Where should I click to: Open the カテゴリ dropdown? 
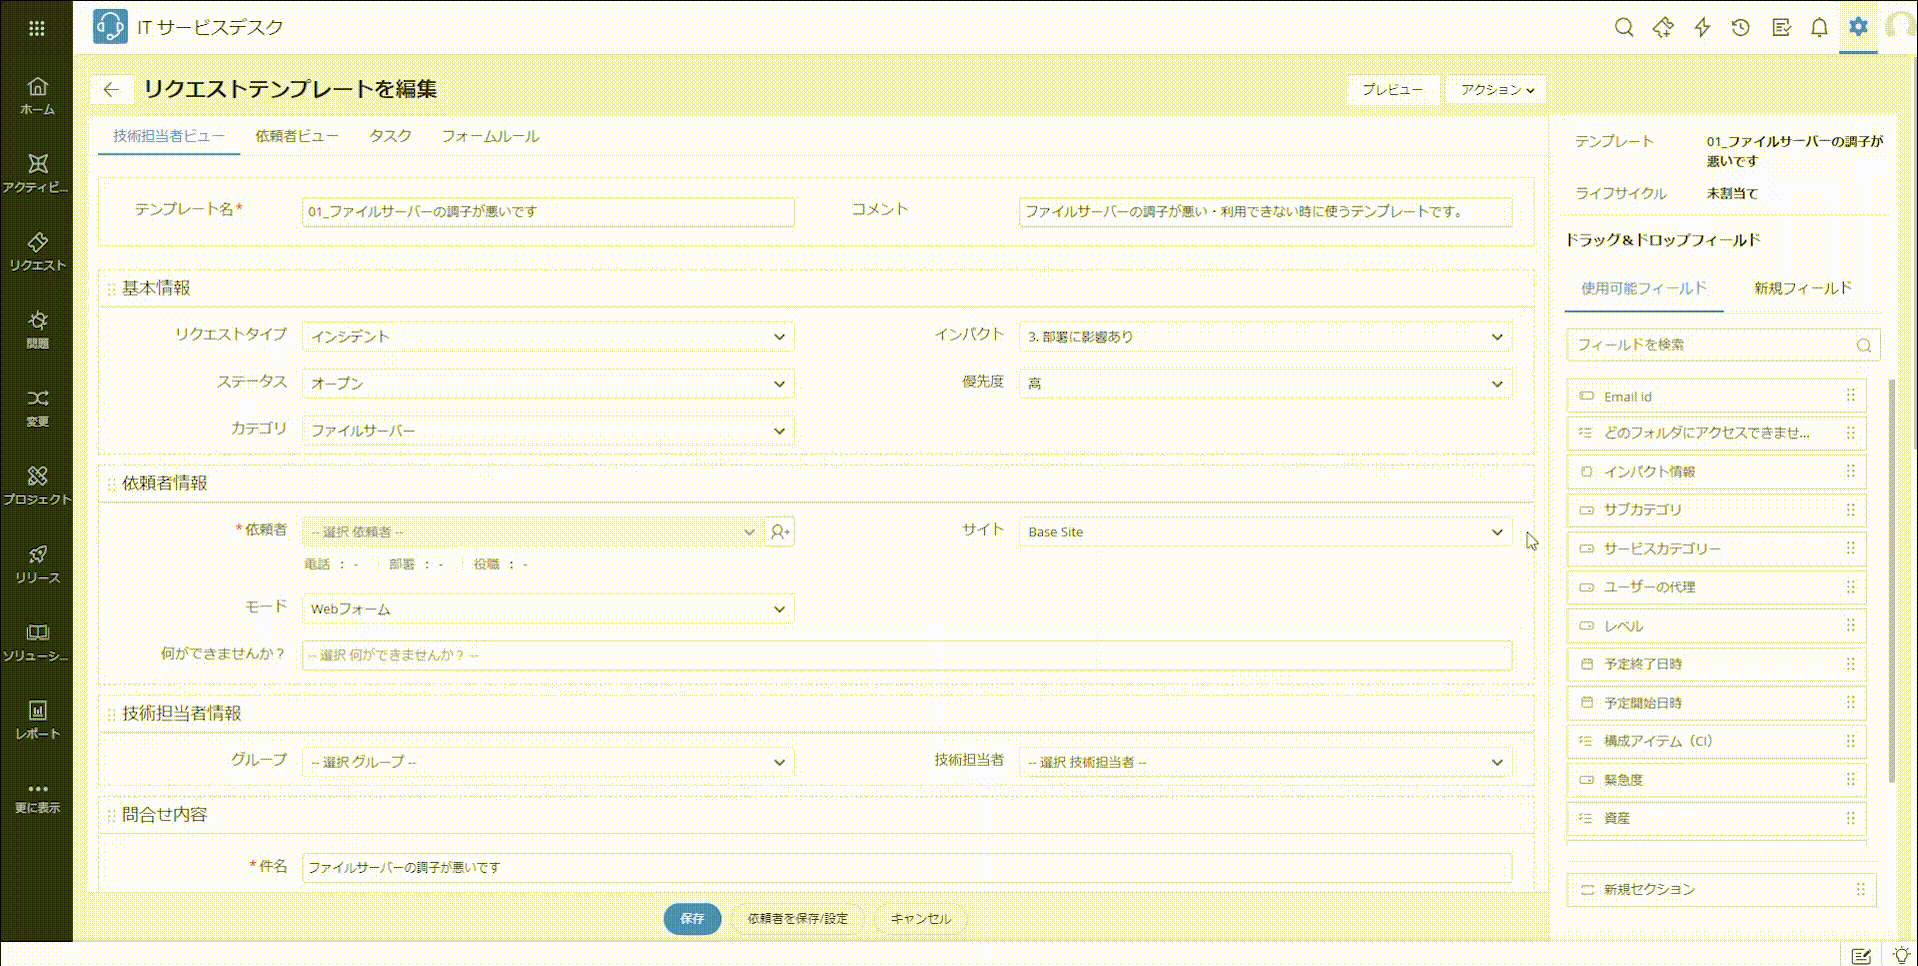[548, 431]
